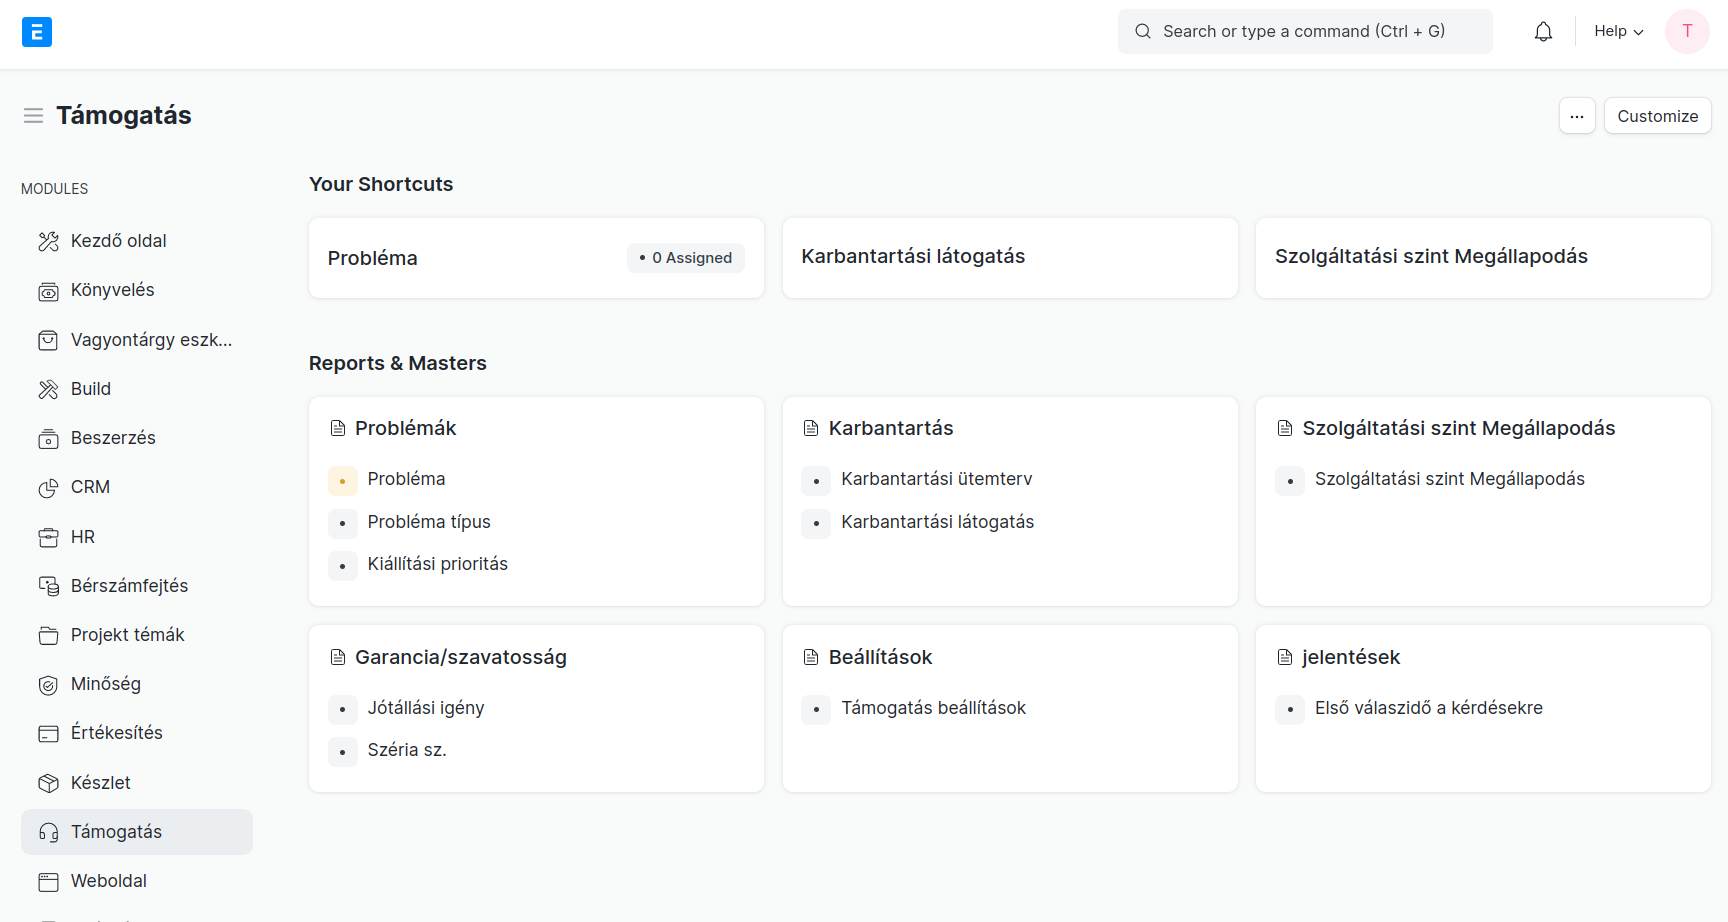Expand the Help dropdown
Screen dimensions: 1728x922
point(1618,32)
